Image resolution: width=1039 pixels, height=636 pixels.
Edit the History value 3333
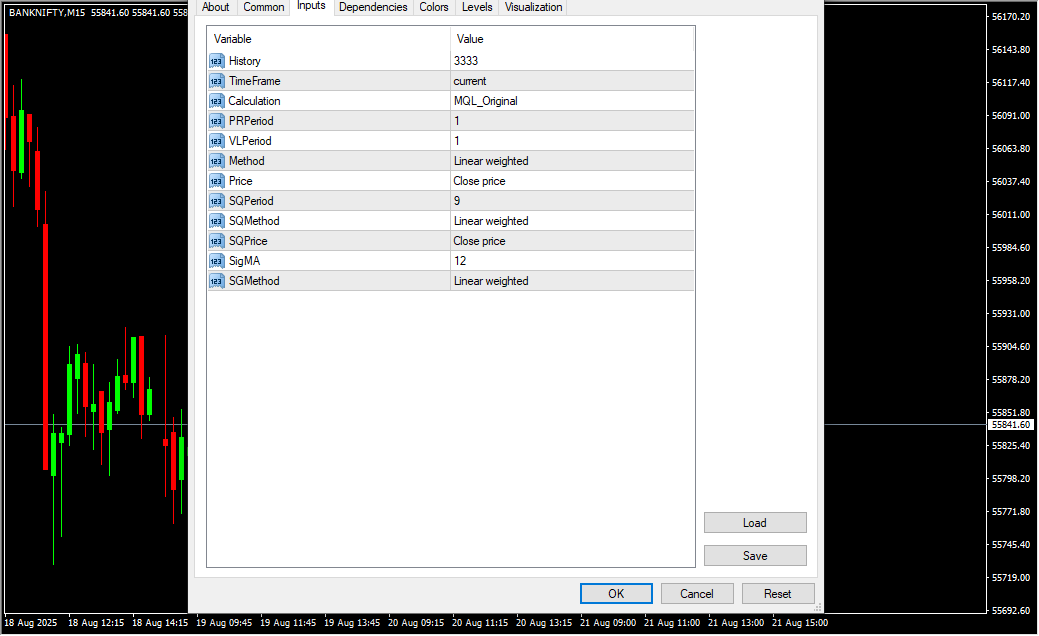pyautogui.click(x=466, y=61)
